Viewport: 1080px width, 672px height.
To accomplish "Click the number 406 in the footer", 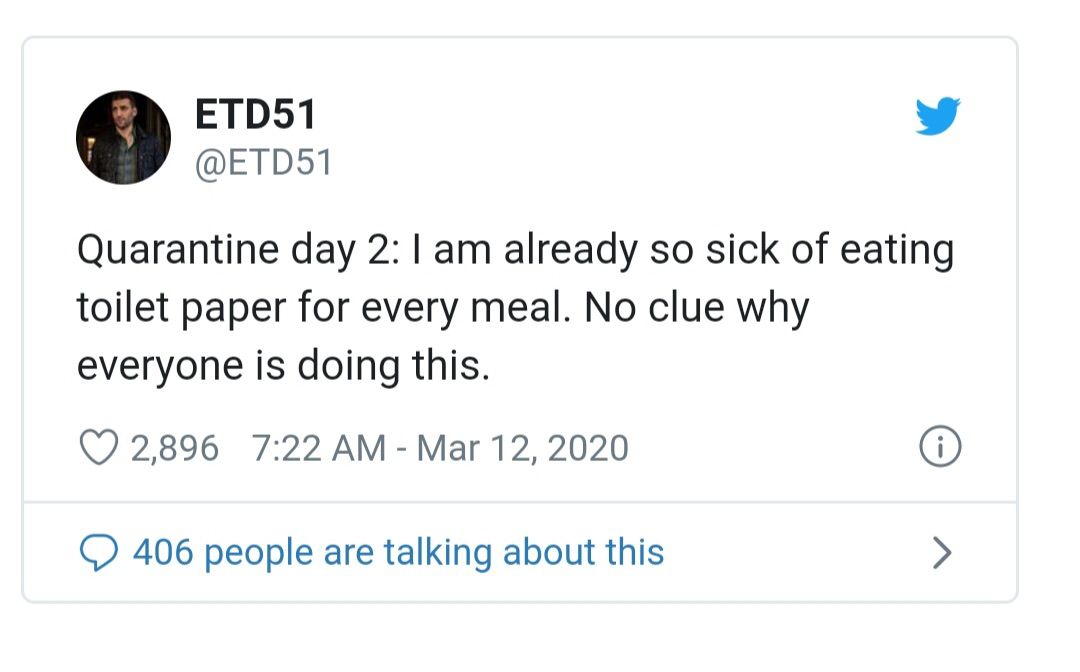I will click(163, 552).
